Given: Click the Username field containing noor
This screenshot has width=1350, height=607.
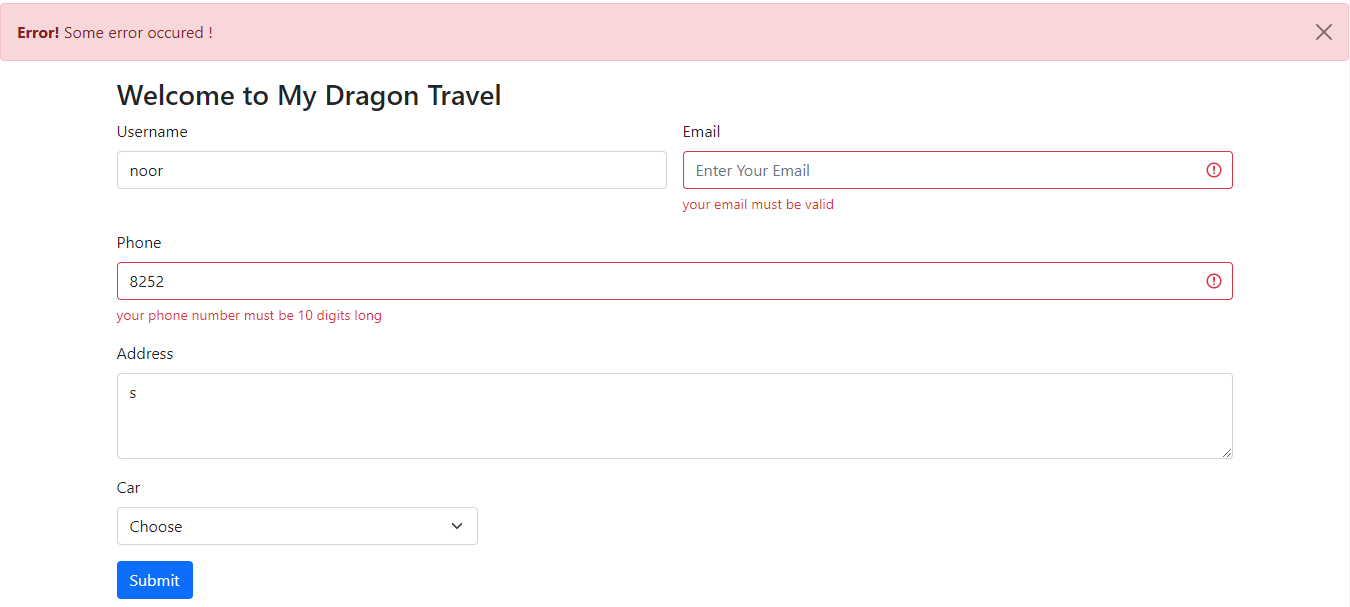Looking at the screenshot, I should 390,170.
